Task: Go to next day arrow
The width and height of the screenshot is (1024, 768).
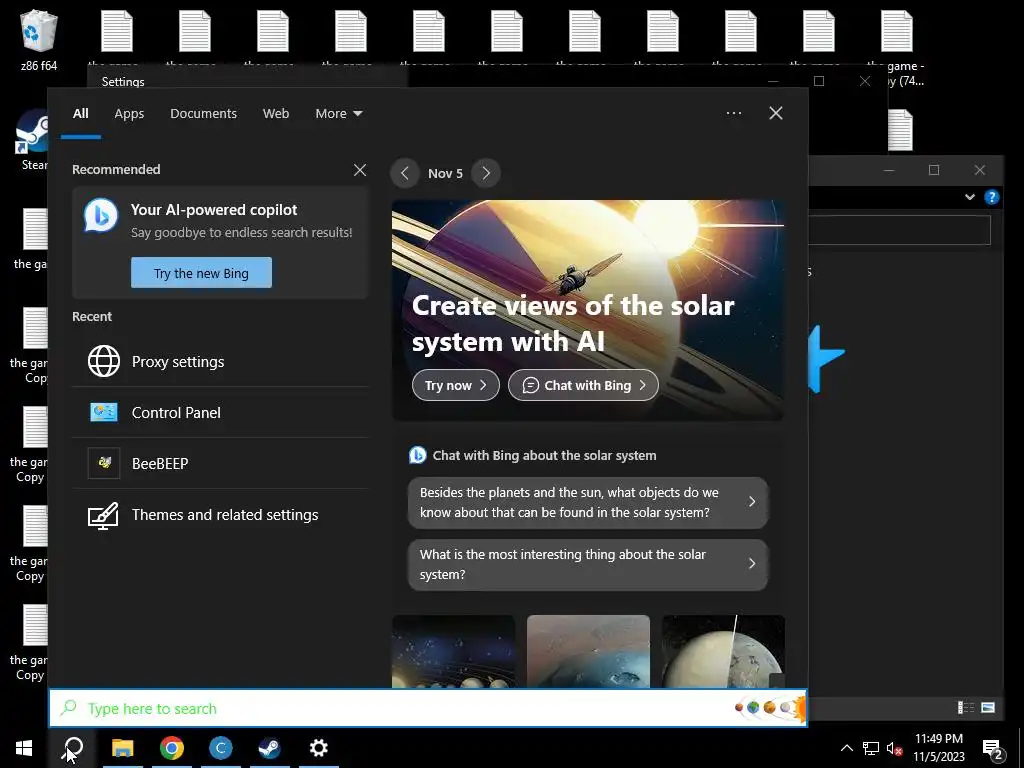Action: click(x=486, y=173)
